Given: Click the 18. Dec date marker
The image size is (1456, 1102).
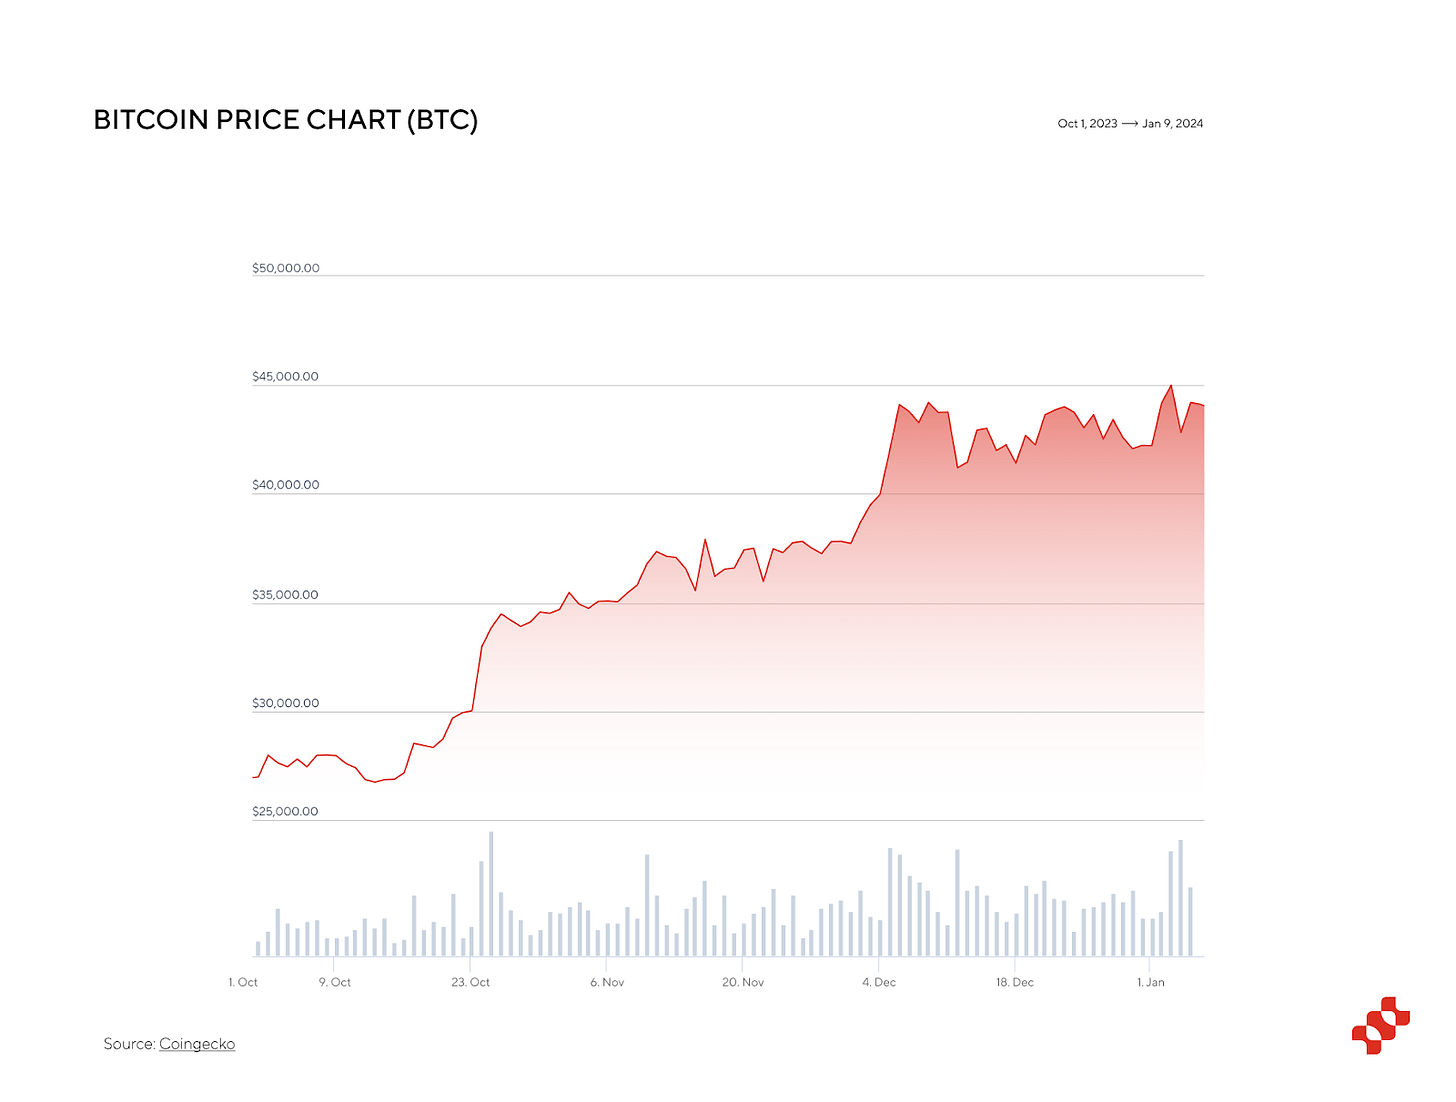Looking at the screenshot, I should point(1015,983).
